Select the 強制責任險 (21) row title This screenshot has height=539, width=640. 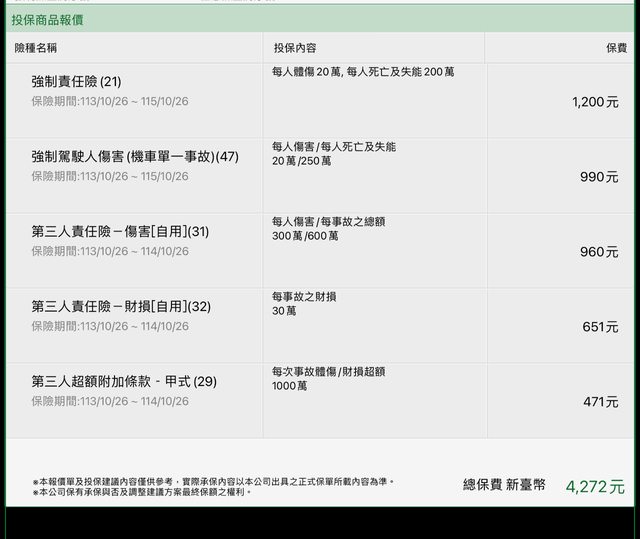point(76,82)
